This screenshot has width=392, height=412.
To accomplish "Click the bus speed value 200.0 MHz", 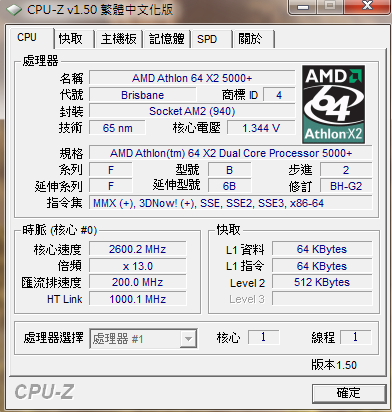I will click(x=137, y=282).
